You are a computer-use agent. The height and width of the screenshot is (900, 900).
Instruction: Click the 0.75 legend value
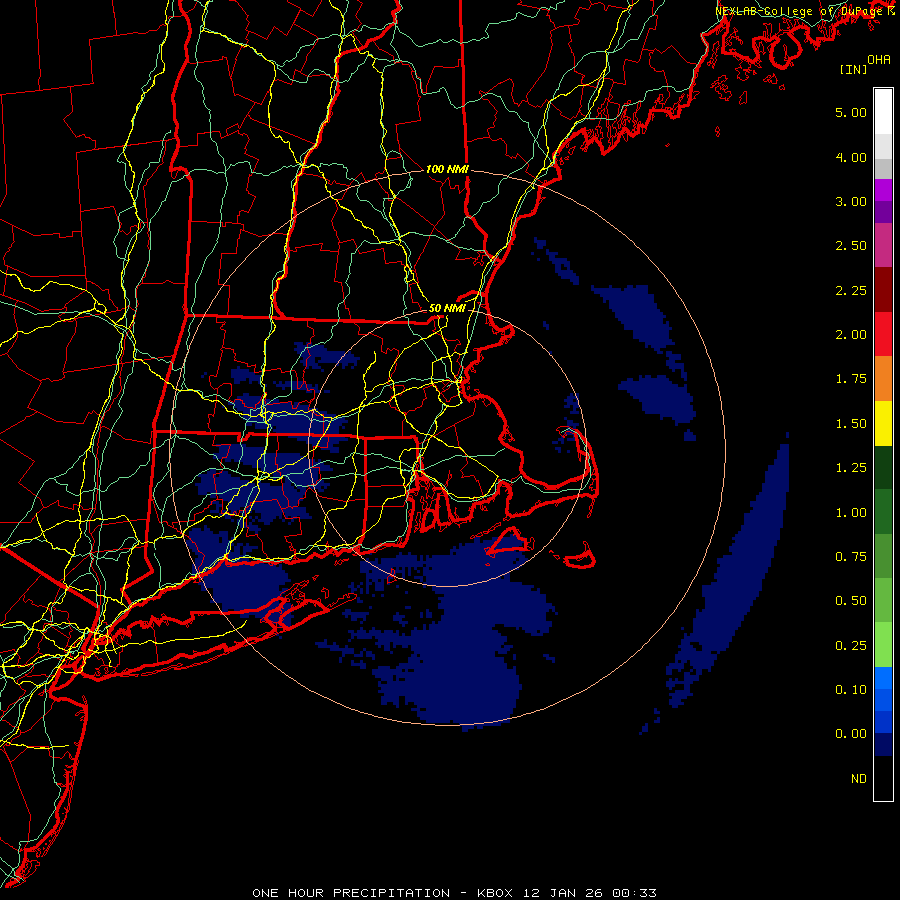pos(851,557)
